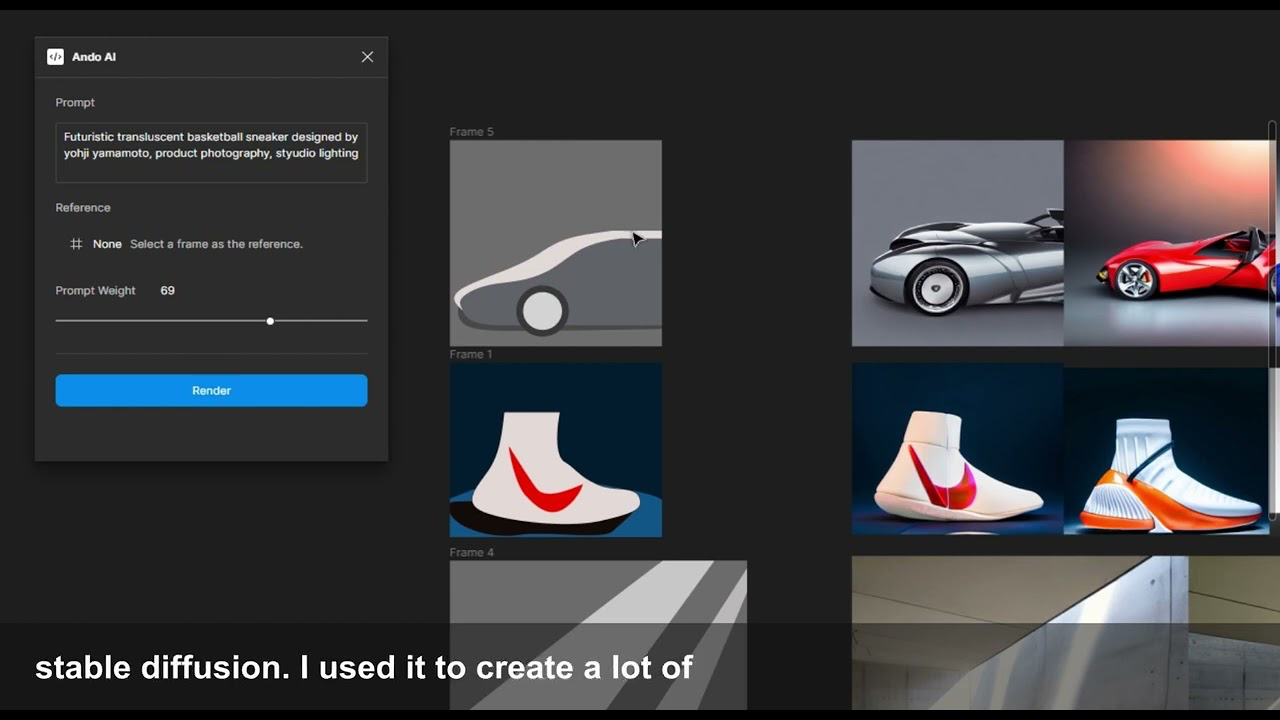Click 'Select a frame as the reference.' hint
Screen dimensions: 1280x720
pos(216,244)
